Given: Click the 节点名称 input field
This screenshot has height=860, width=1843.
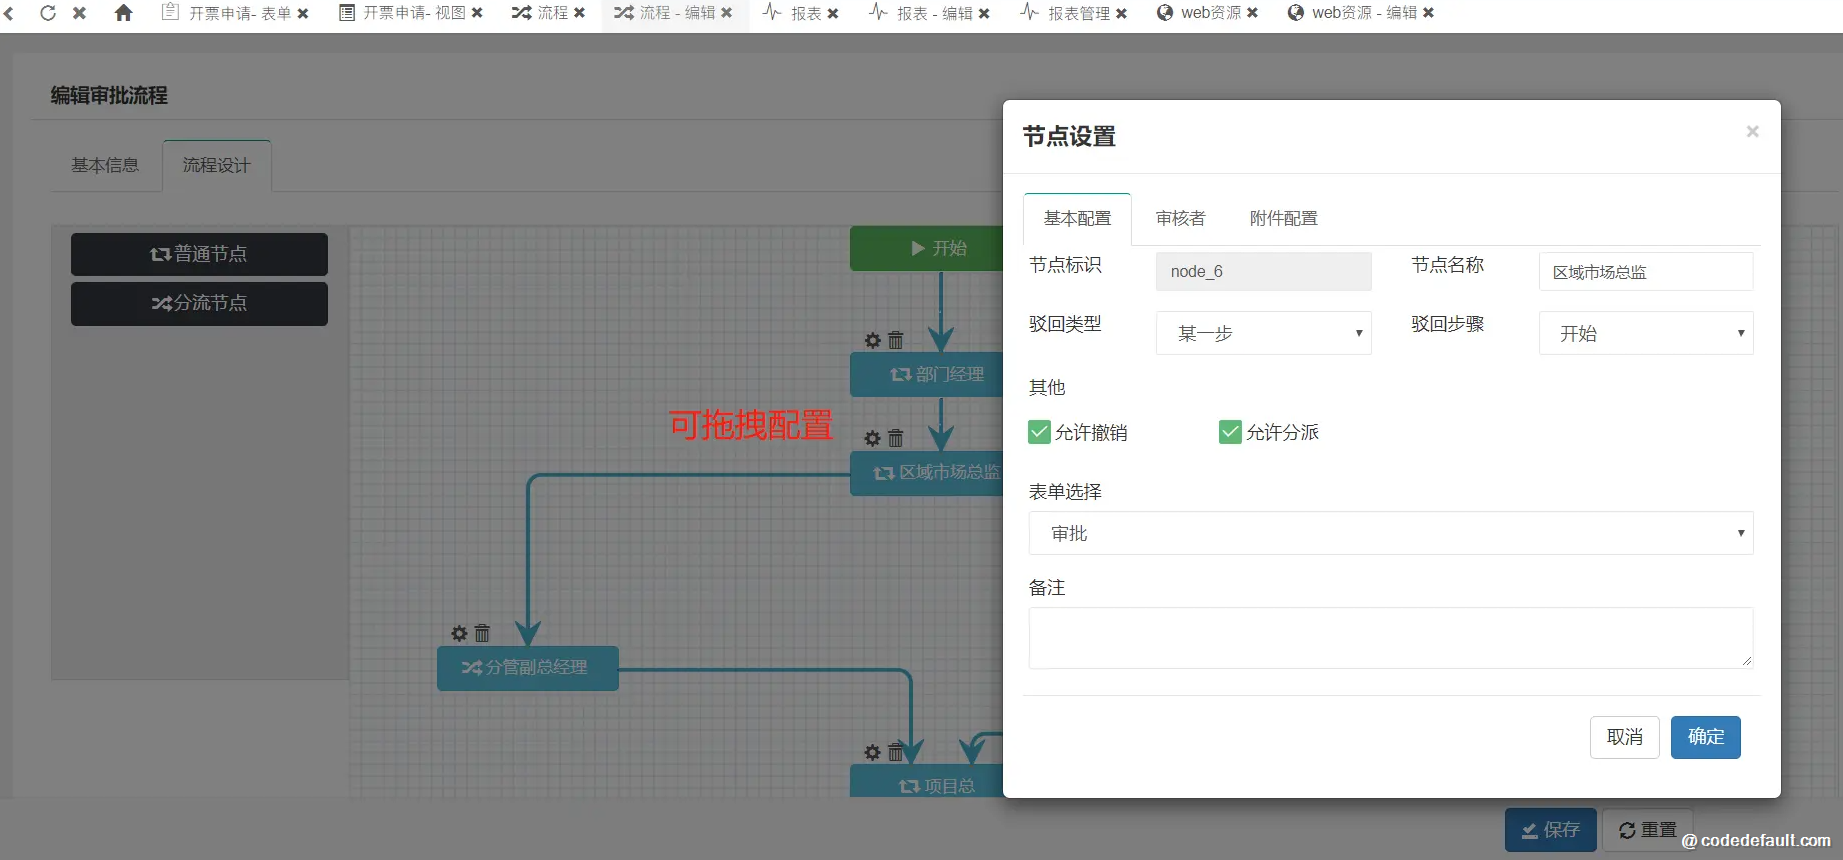Looking at the screenshot, I should pos(1645,272).
